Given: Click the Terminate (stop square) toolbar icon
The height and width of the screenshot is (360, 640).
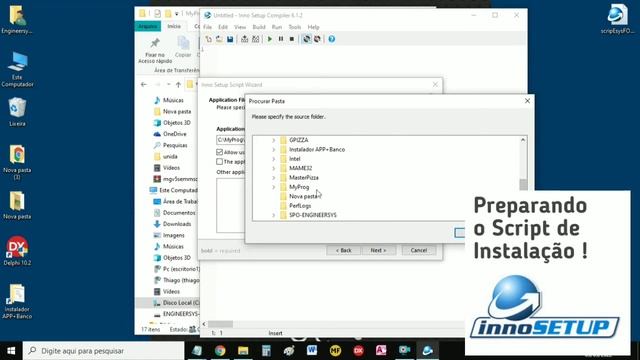Looking at the screenshot, I should [292, 39].
